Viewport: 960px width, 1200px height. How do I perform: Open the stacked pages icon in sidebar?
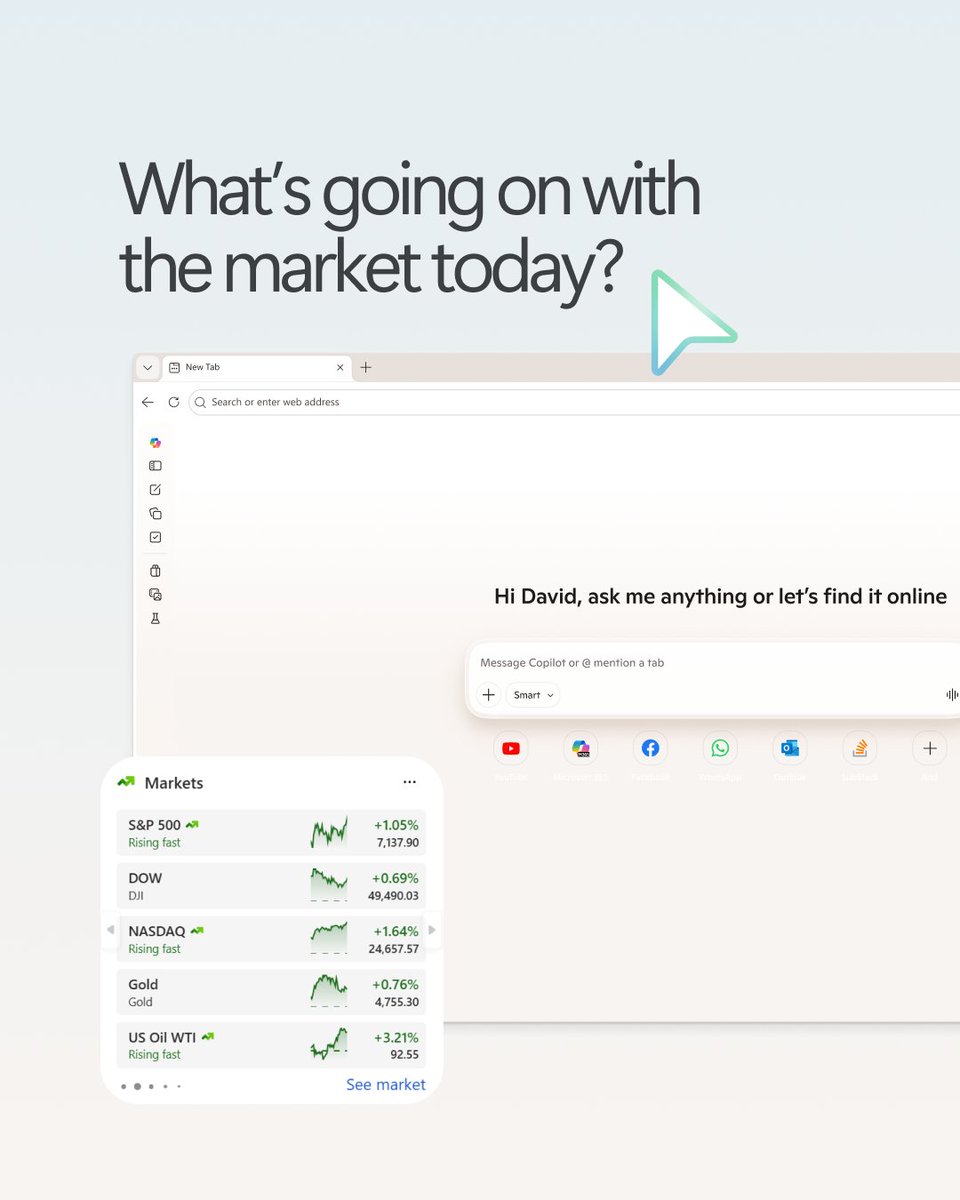click(x=155, y=514)
